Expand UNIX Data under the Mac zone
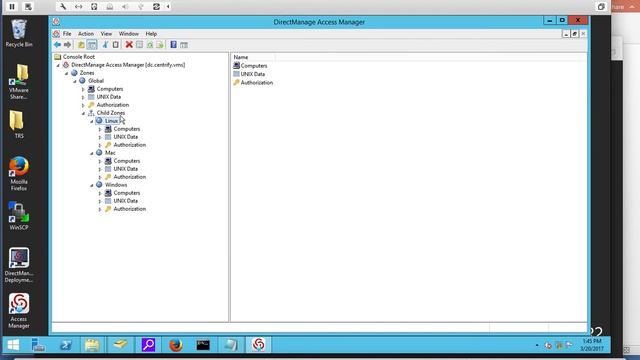The height and width of the screenshot is (360, 640). click(x=100, y=169)
